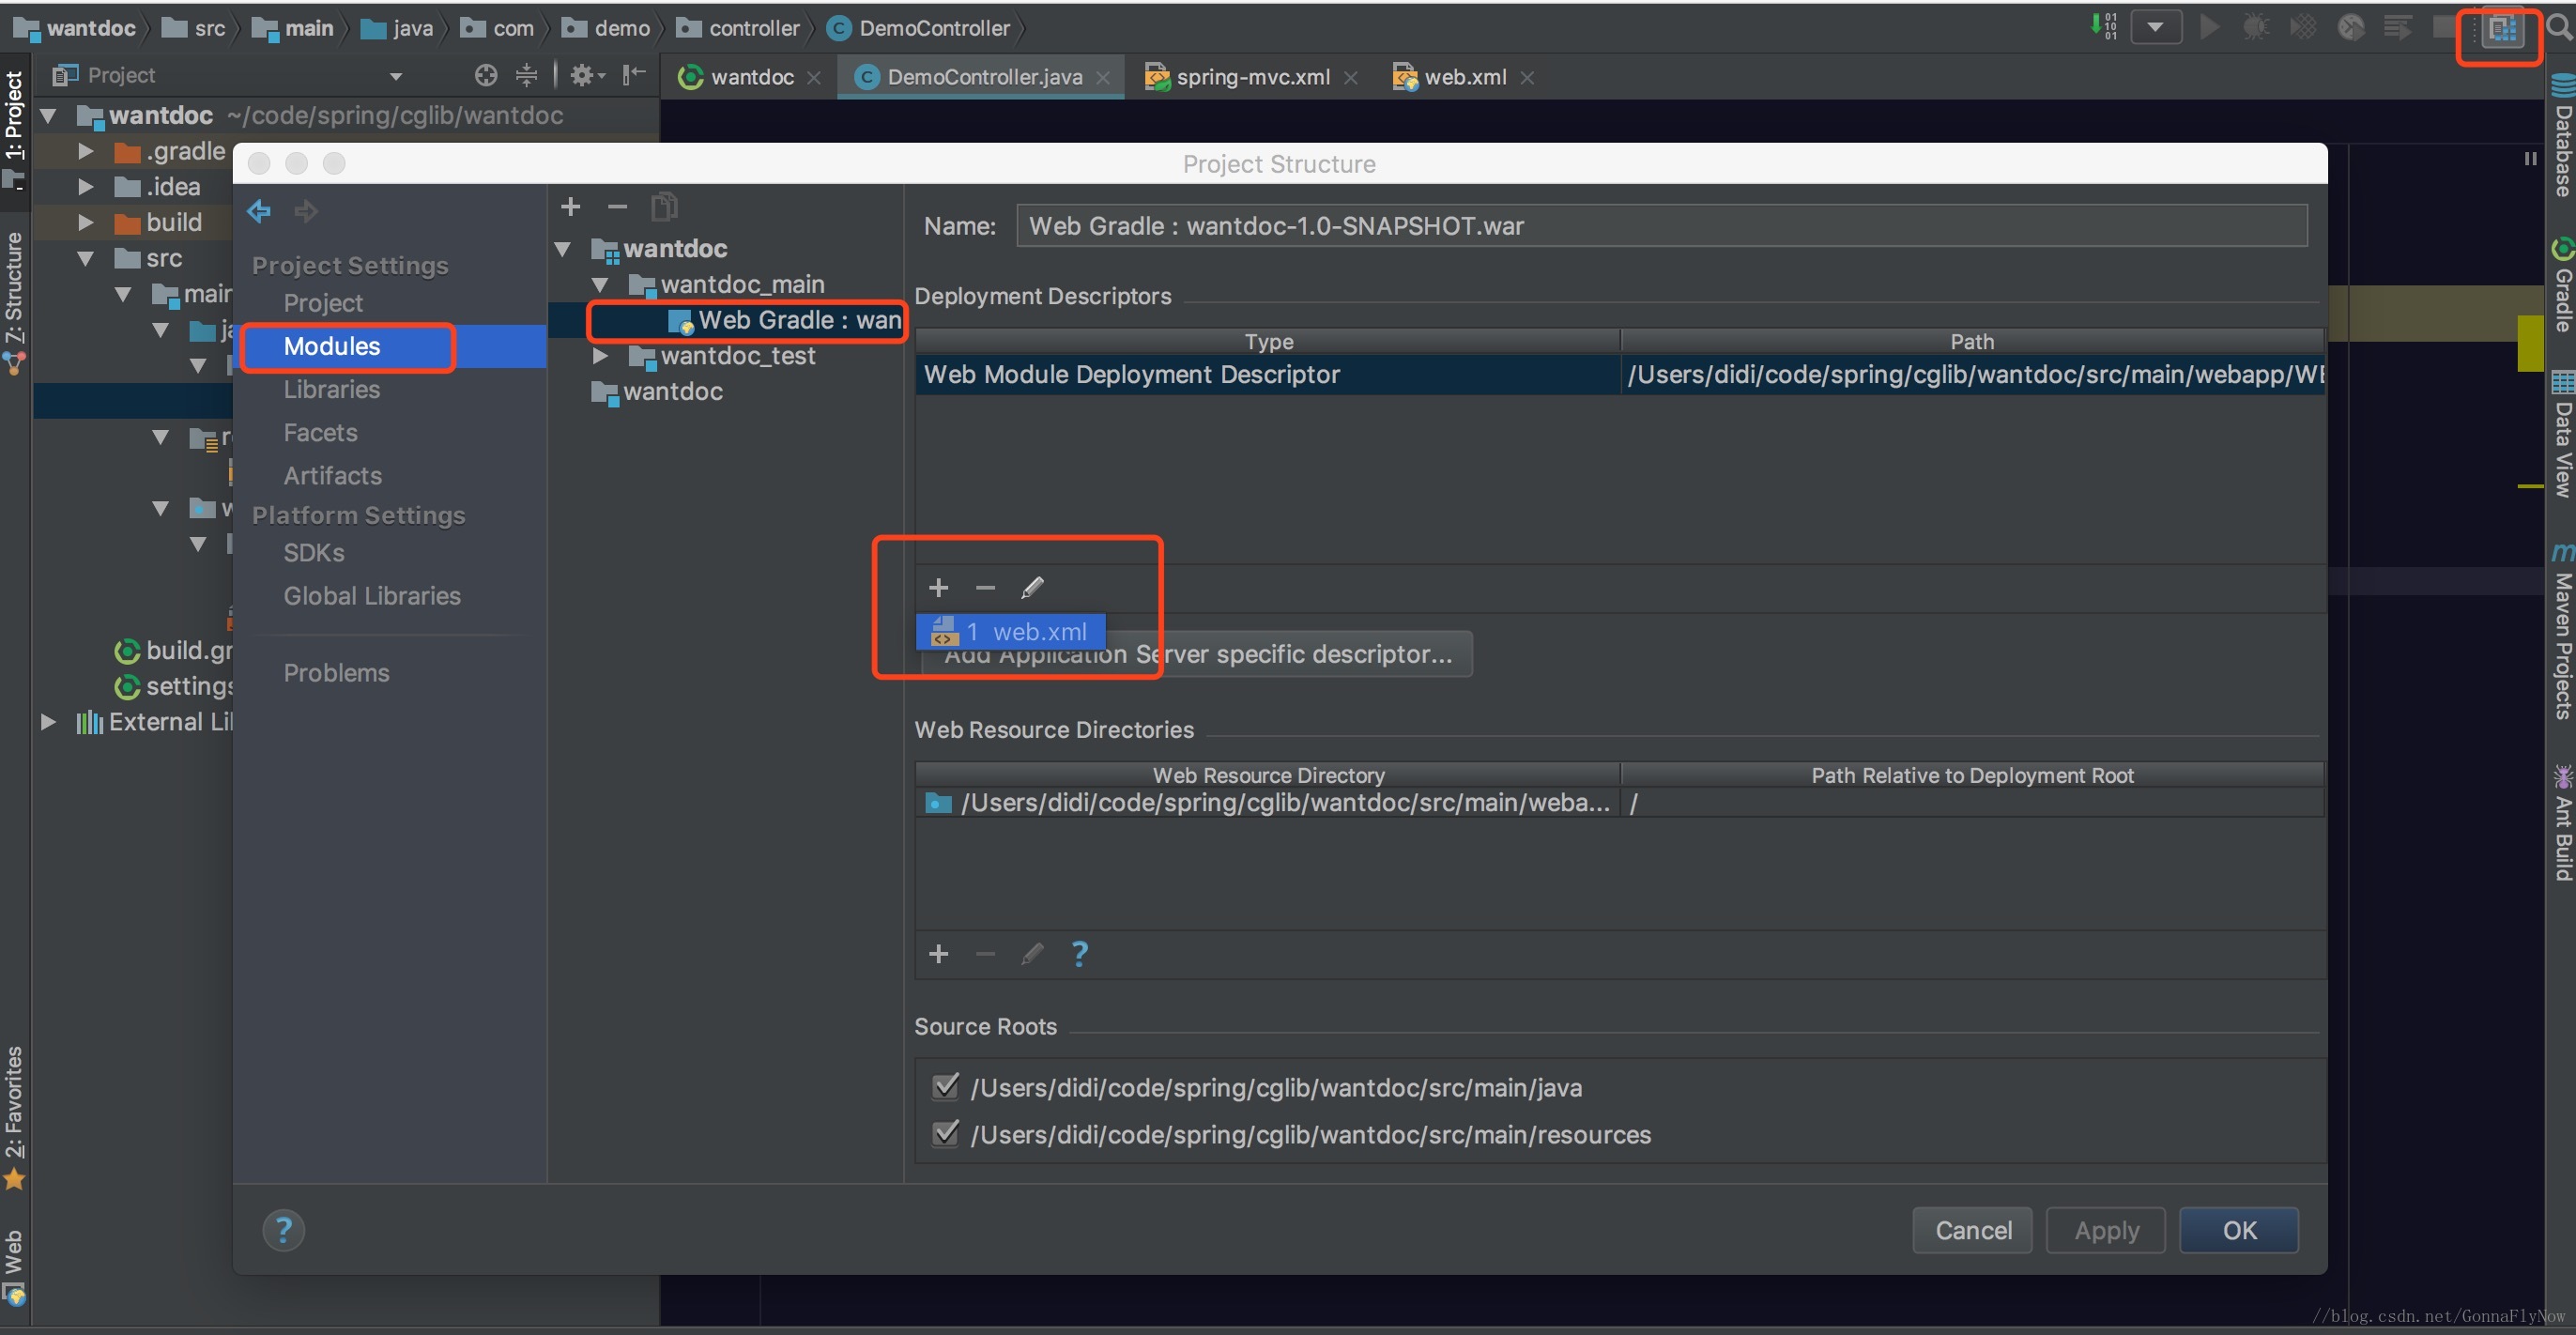Open Project Structure icon in top toolbar
Viewport: 2576px width, 1335px height.
click(x=2502, y=29)
